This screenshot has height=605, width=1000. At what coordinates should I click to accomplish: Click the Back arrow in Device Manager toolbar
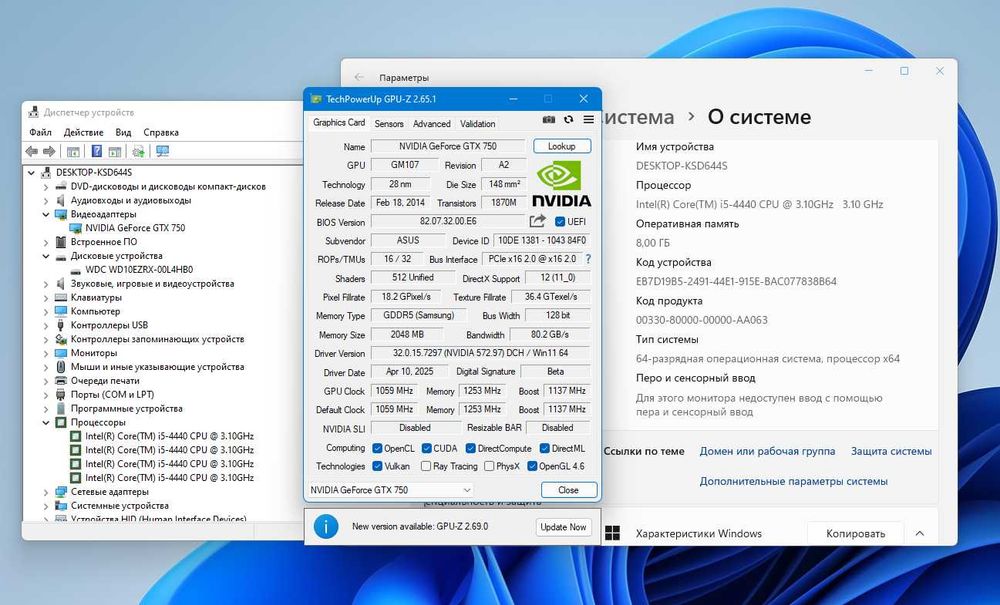click(x=31, y=151)
